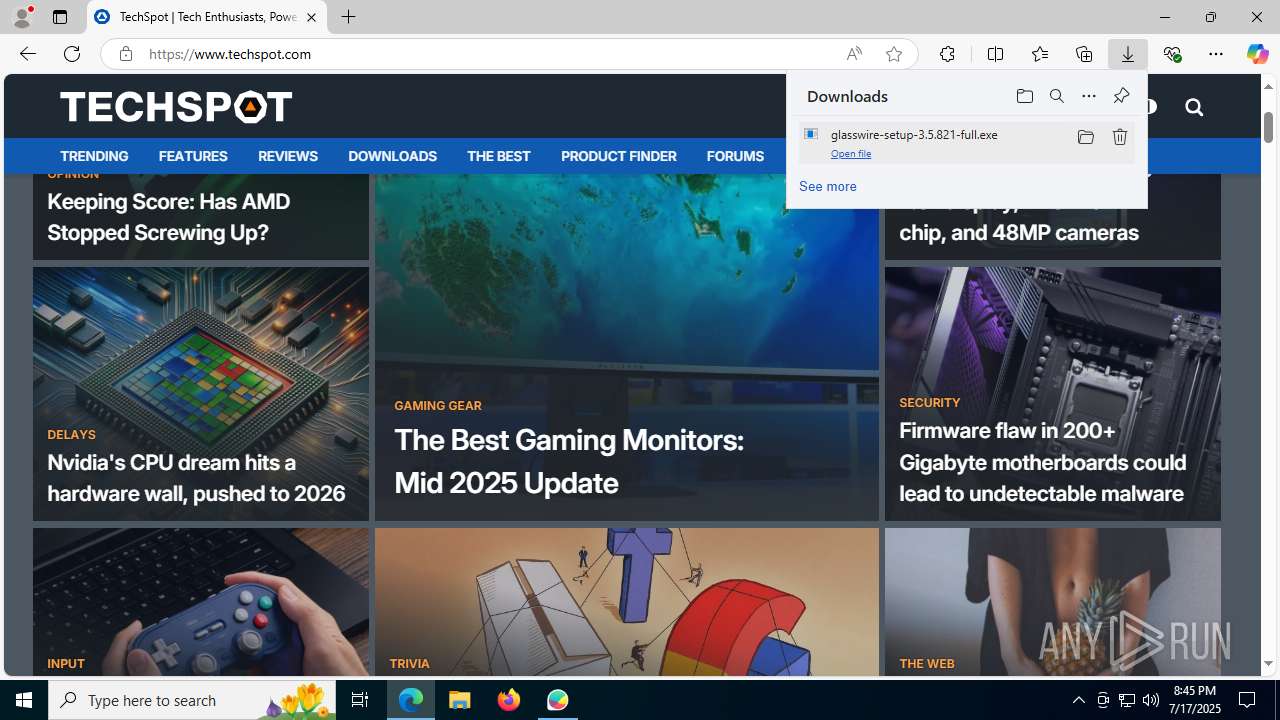Viewport: 1280px width, 720px height.
Task: Show hidden system tray icons
Action: (1078, 700)
